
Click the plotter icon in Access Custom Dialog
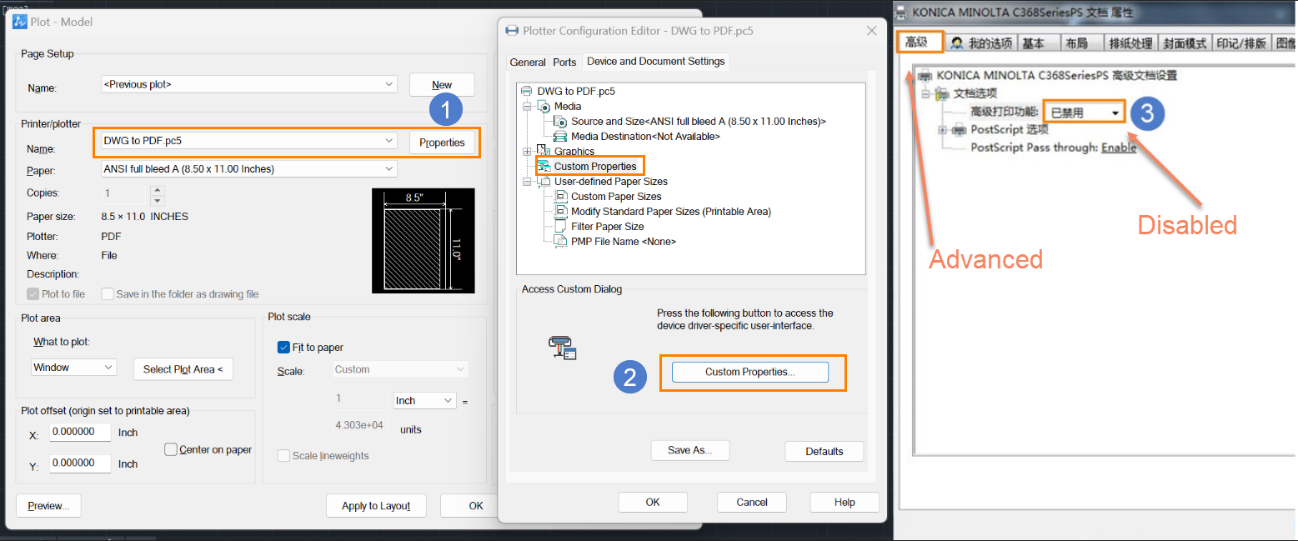562,347
